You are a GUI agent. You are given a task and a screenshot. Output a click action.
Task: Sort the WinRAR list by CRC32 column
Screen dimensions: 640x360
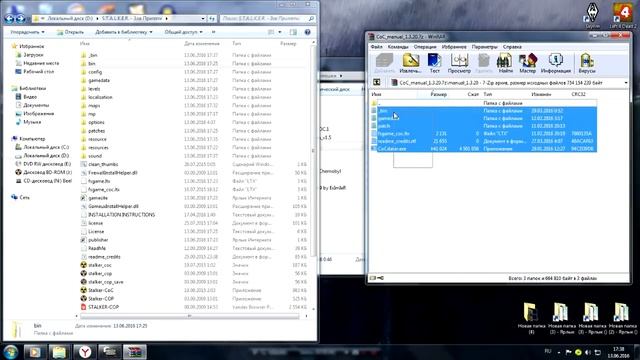(578, 94)
